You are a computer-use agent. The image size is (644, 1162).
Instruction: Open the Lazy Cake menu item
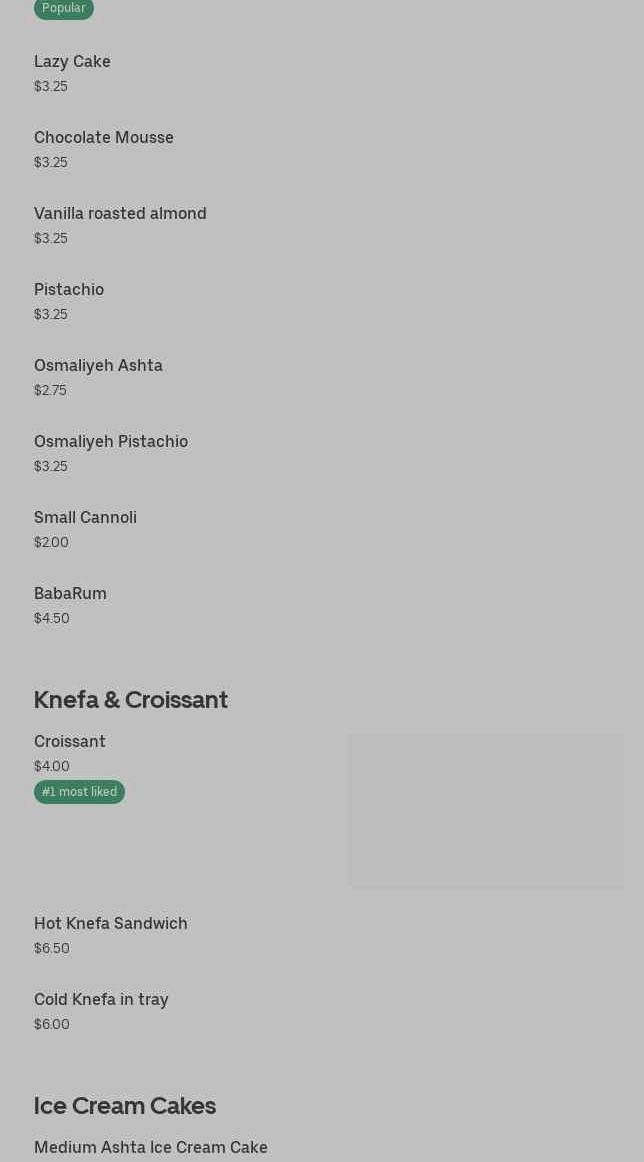(x=72, y=62)
